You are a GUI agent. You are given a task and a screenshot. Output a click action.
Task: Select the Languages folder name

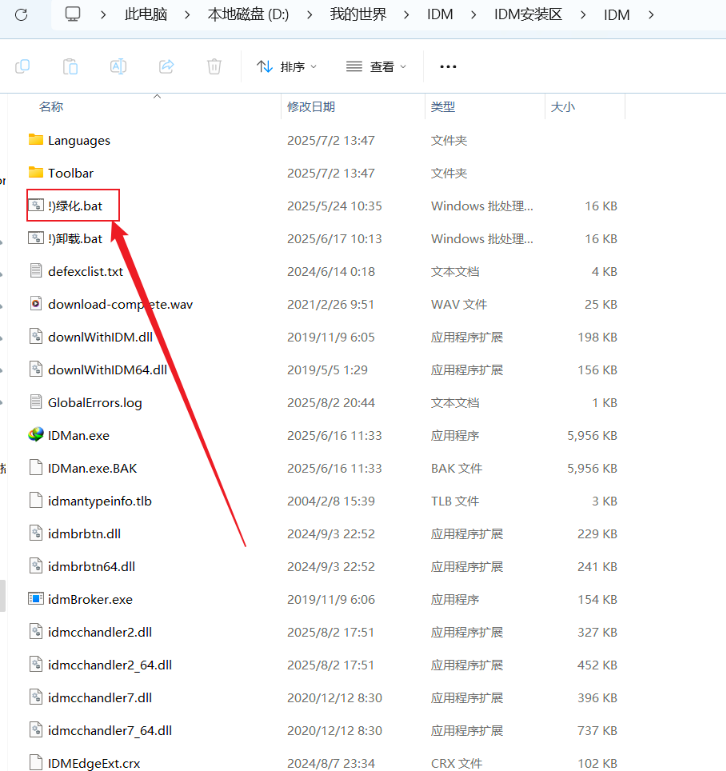(79, 141)
